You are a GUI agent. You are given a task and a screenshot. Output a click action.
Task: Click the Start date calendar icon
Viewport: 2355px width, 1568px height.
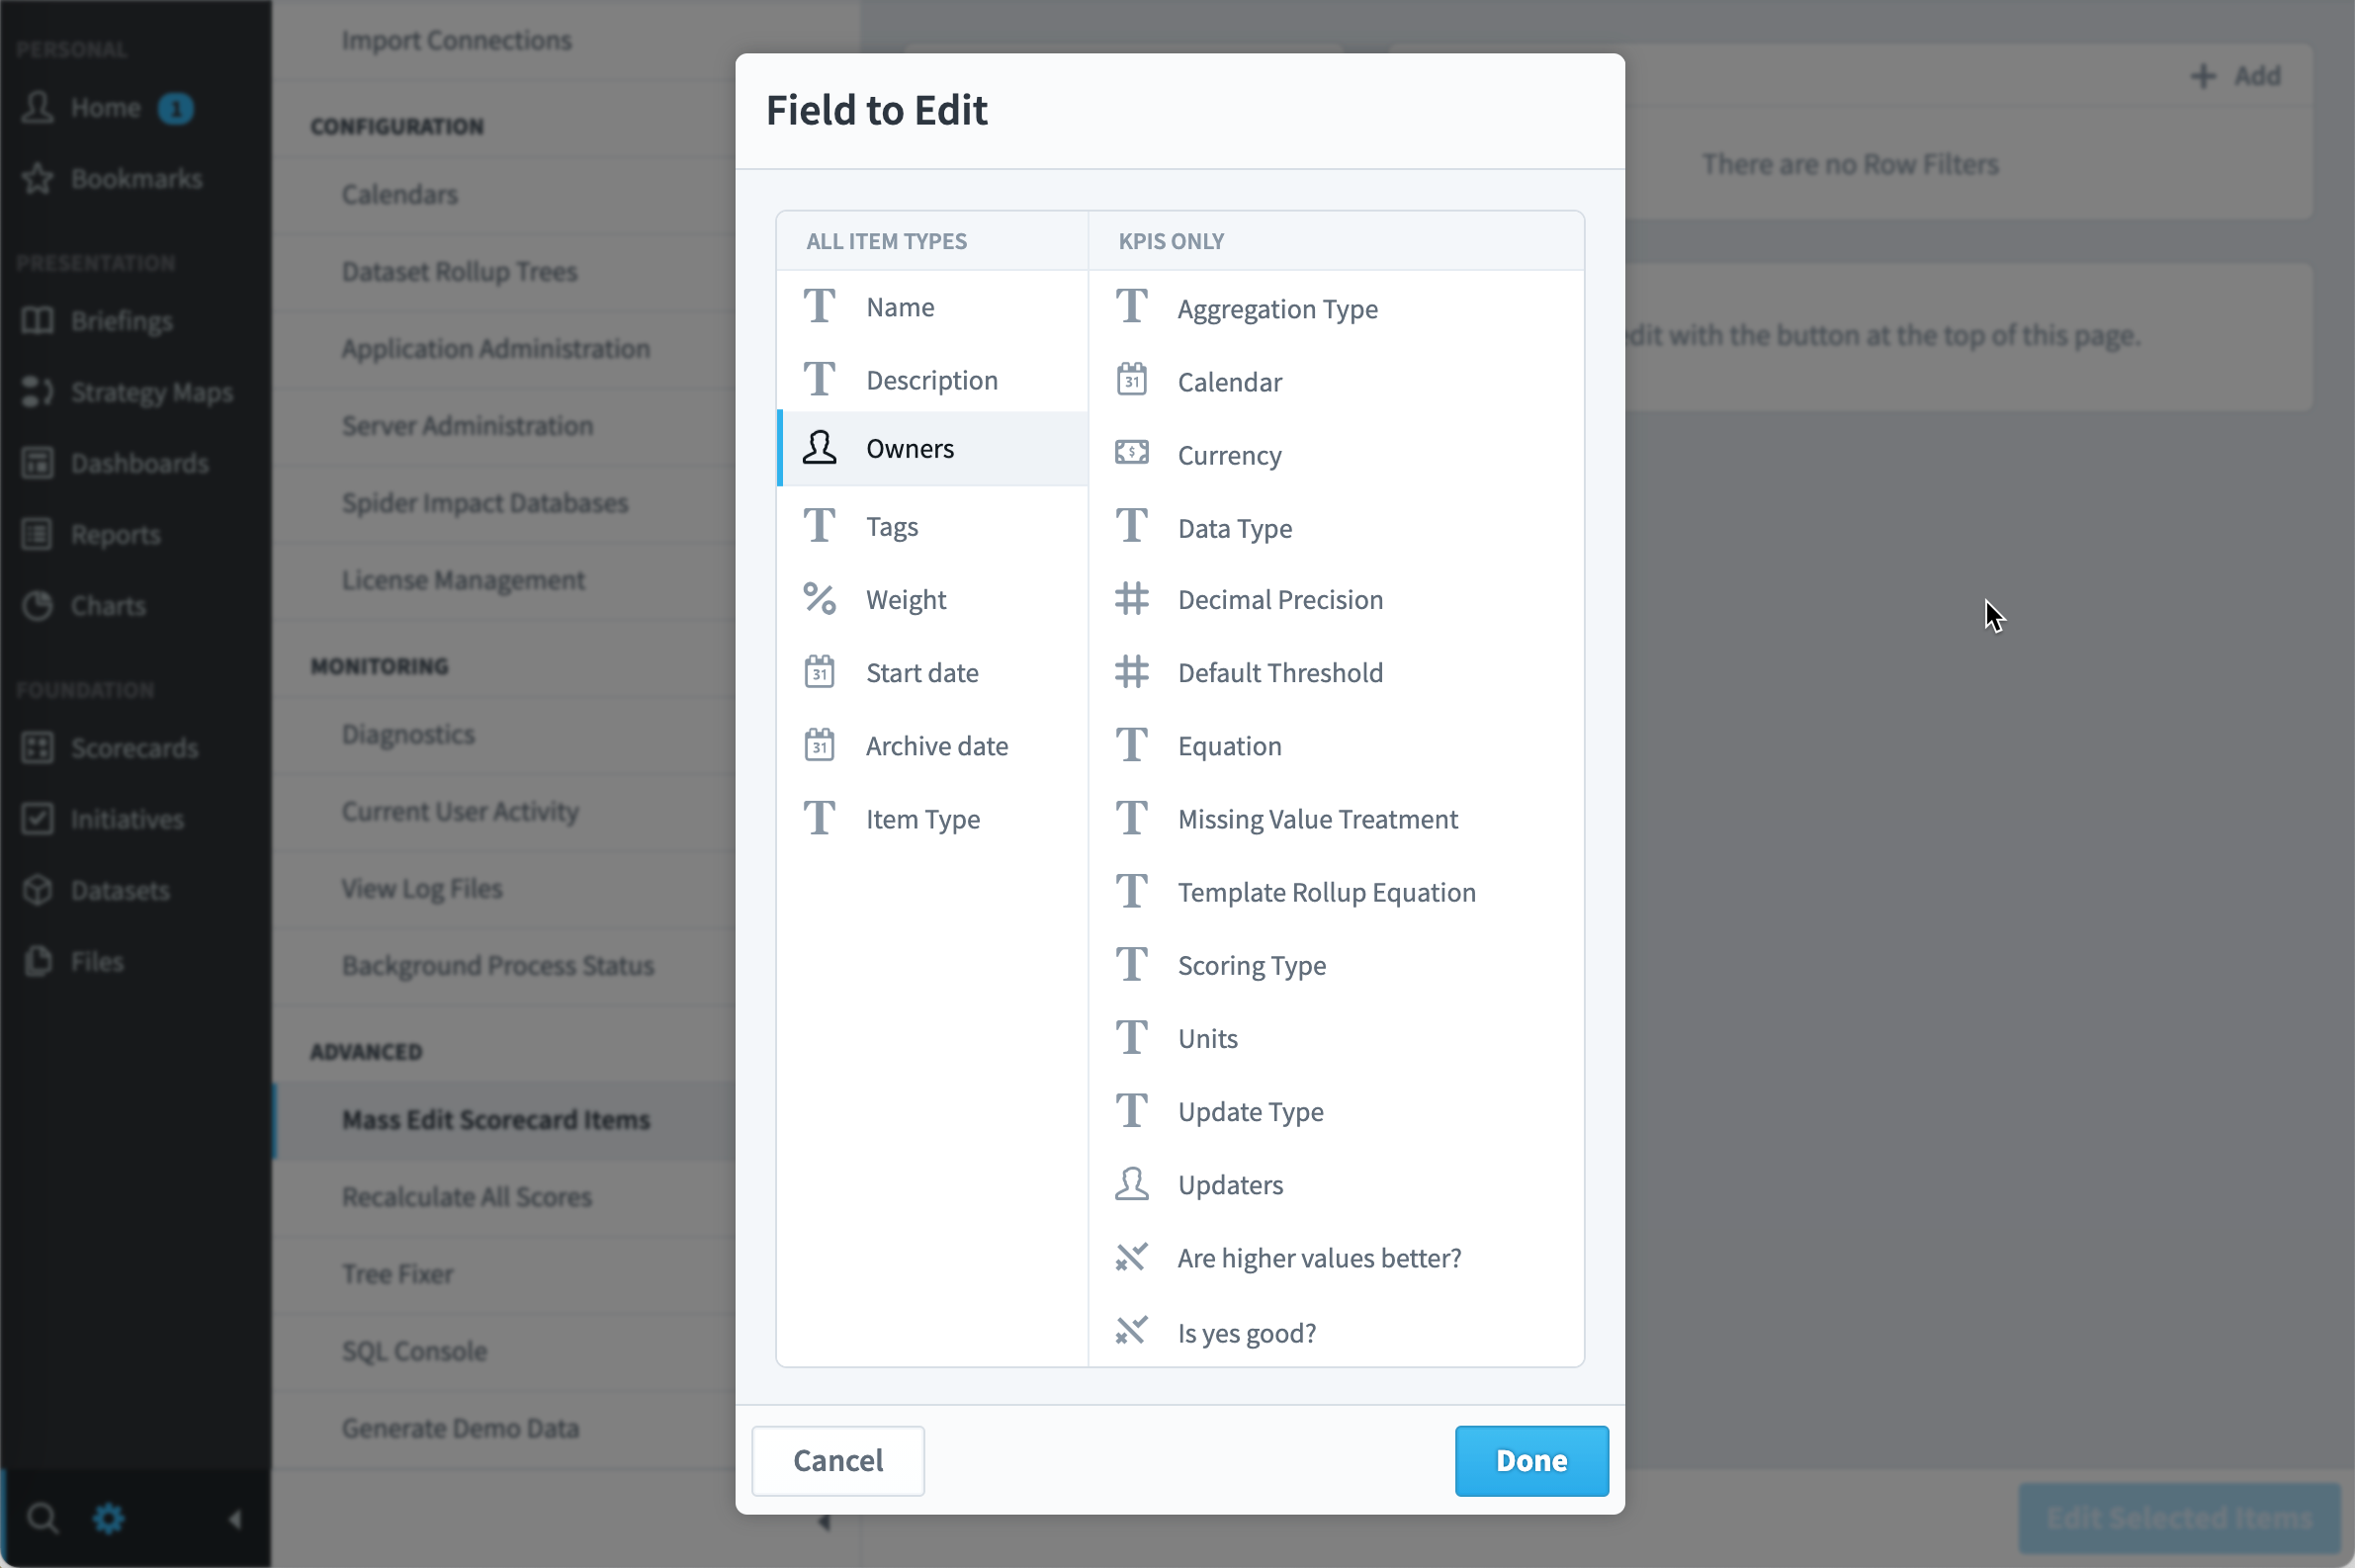[x=819, y=672]
